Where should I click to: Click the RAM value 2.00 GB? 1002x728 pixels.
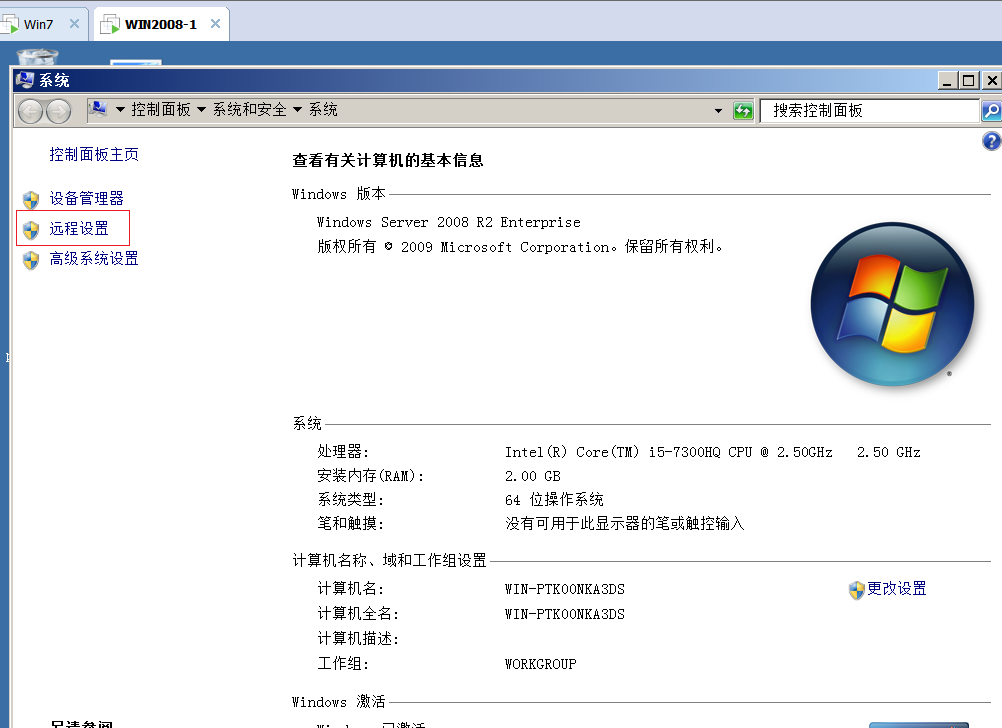533,476
